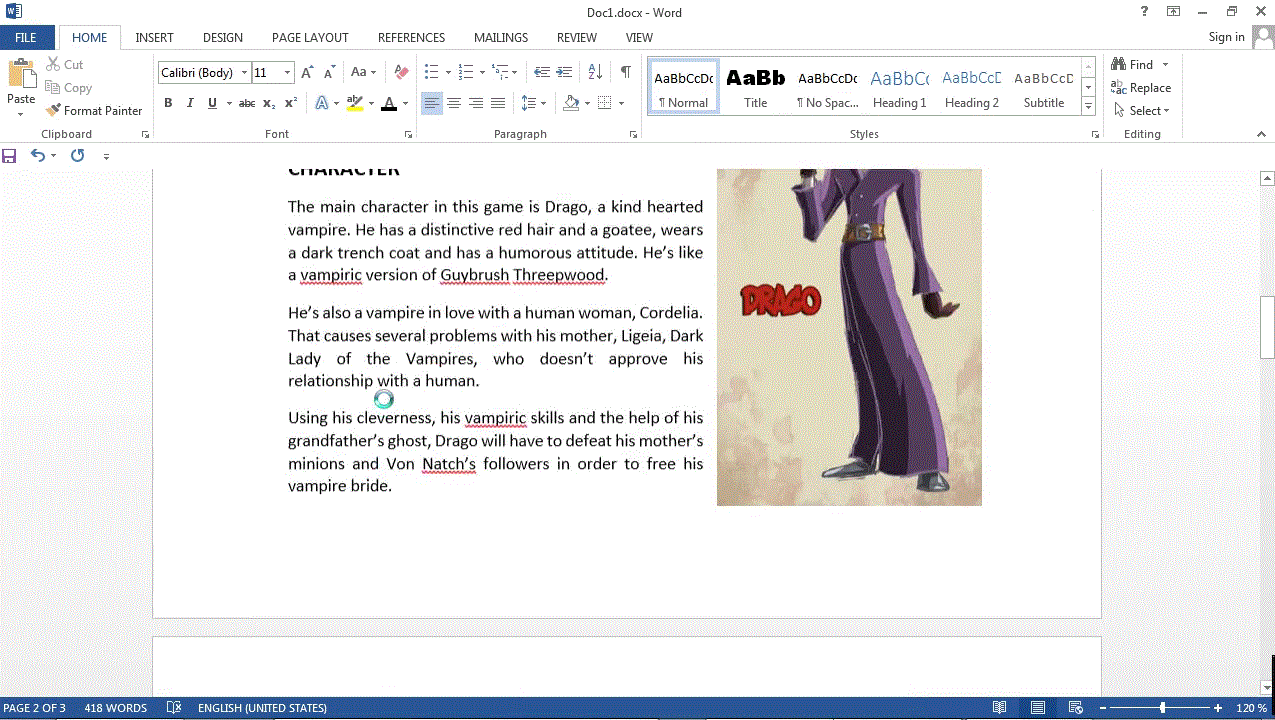Switch to the PAGE LAYOUT tab
The image size is (1275, 720).
coord(310,38)
